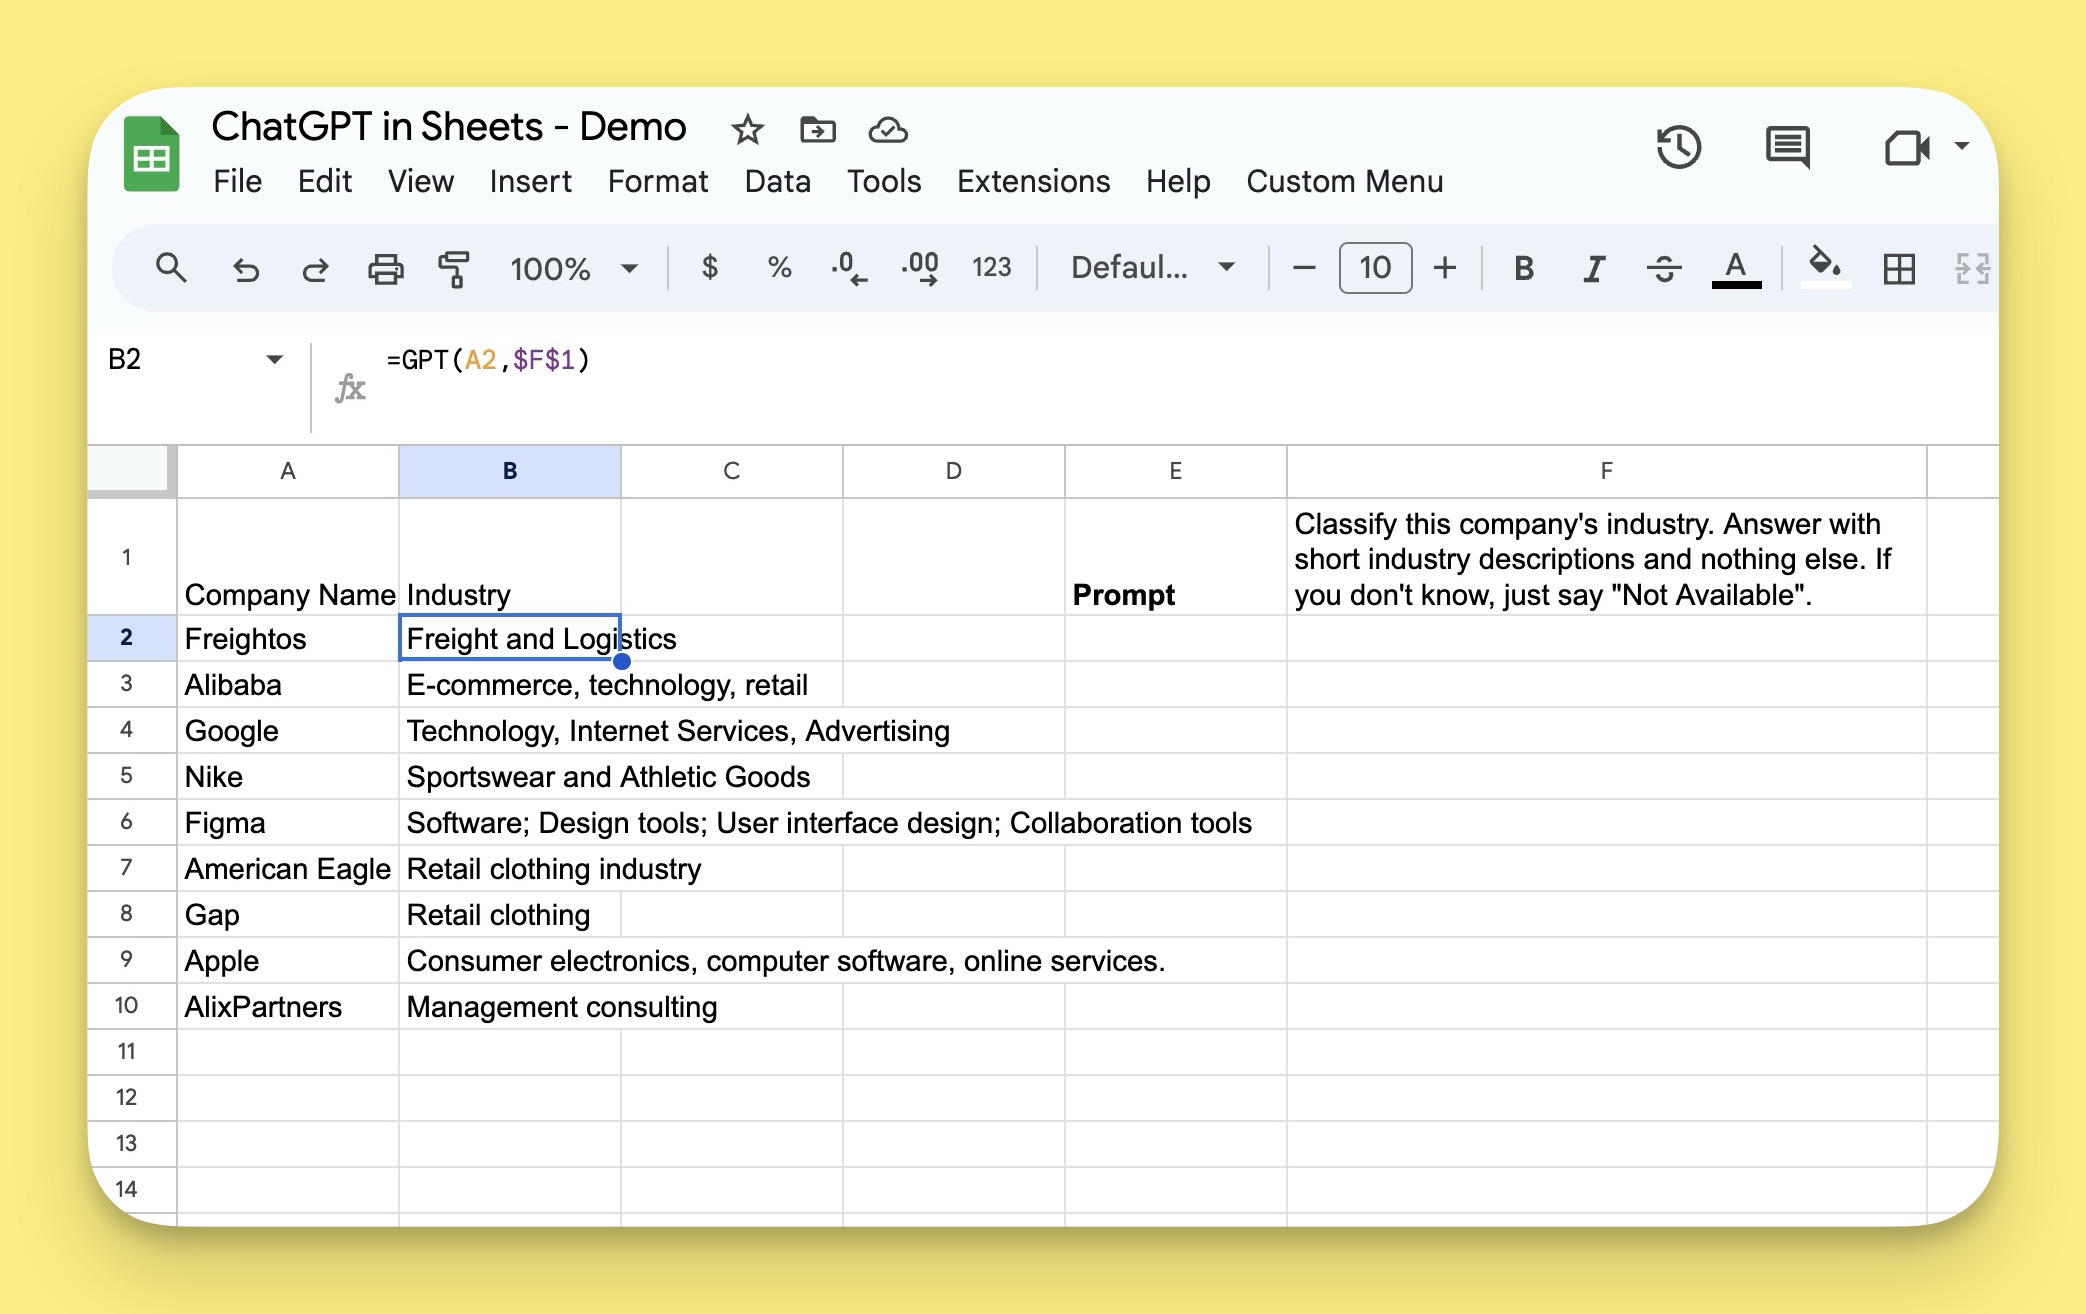Open more number formats 123
The width and height of the screenshot is (2086, 1314).
tap(992, 267)
